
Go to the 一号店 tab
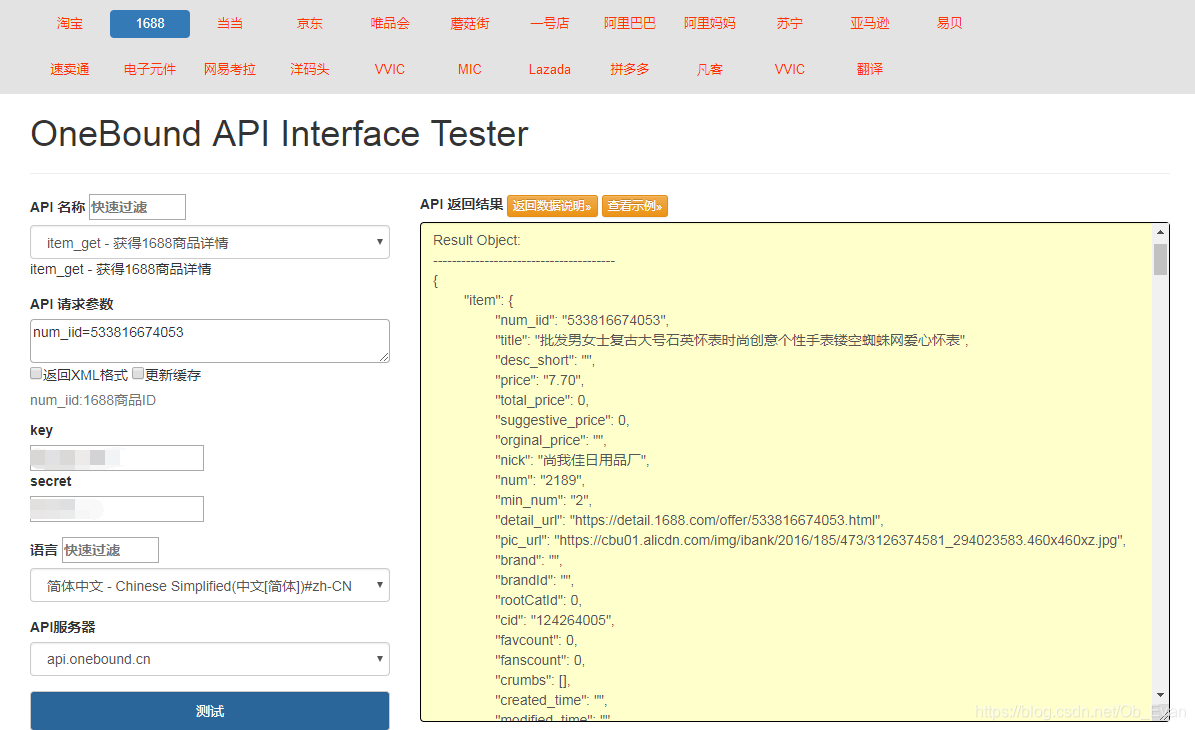point(549,24)
